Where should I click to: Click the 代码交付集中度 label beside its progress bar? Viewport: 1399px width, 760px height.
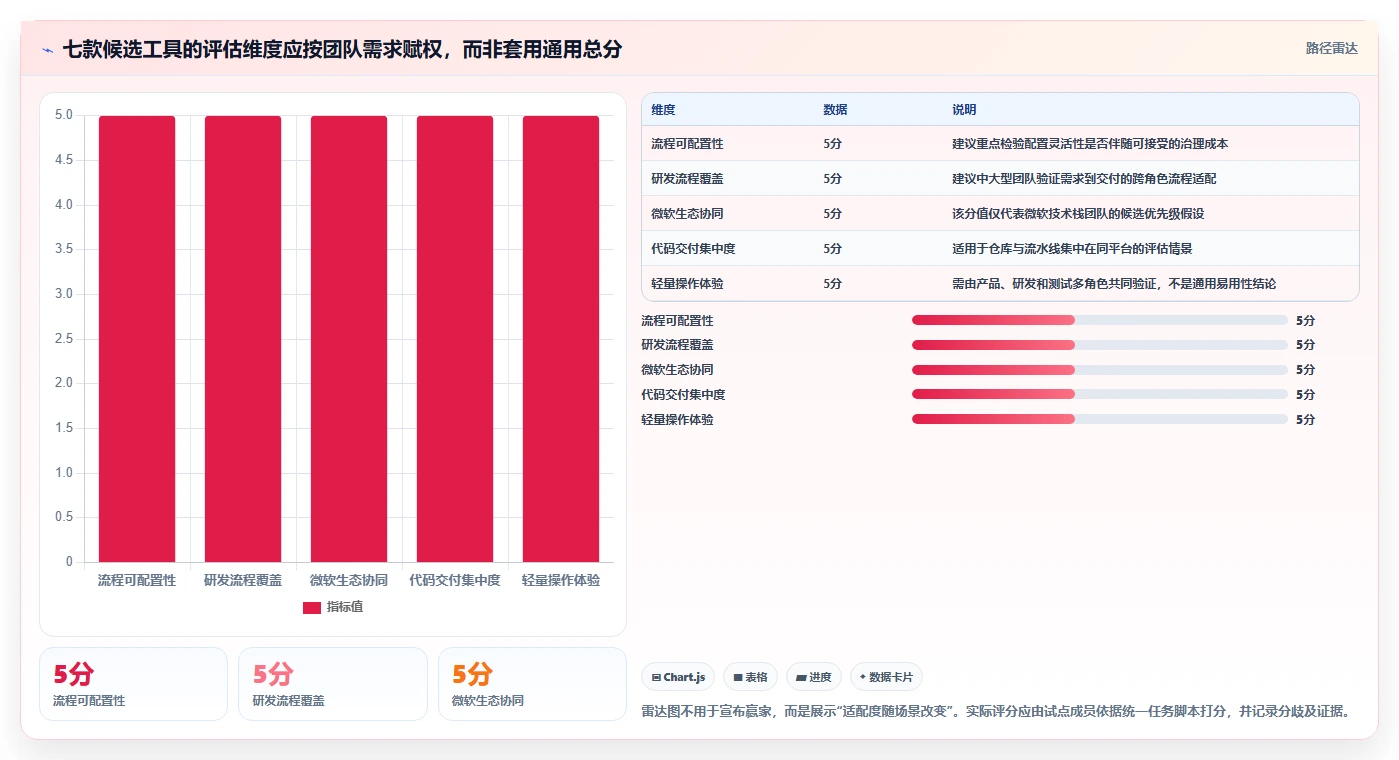pyautogui.click(x=683, y=395)
